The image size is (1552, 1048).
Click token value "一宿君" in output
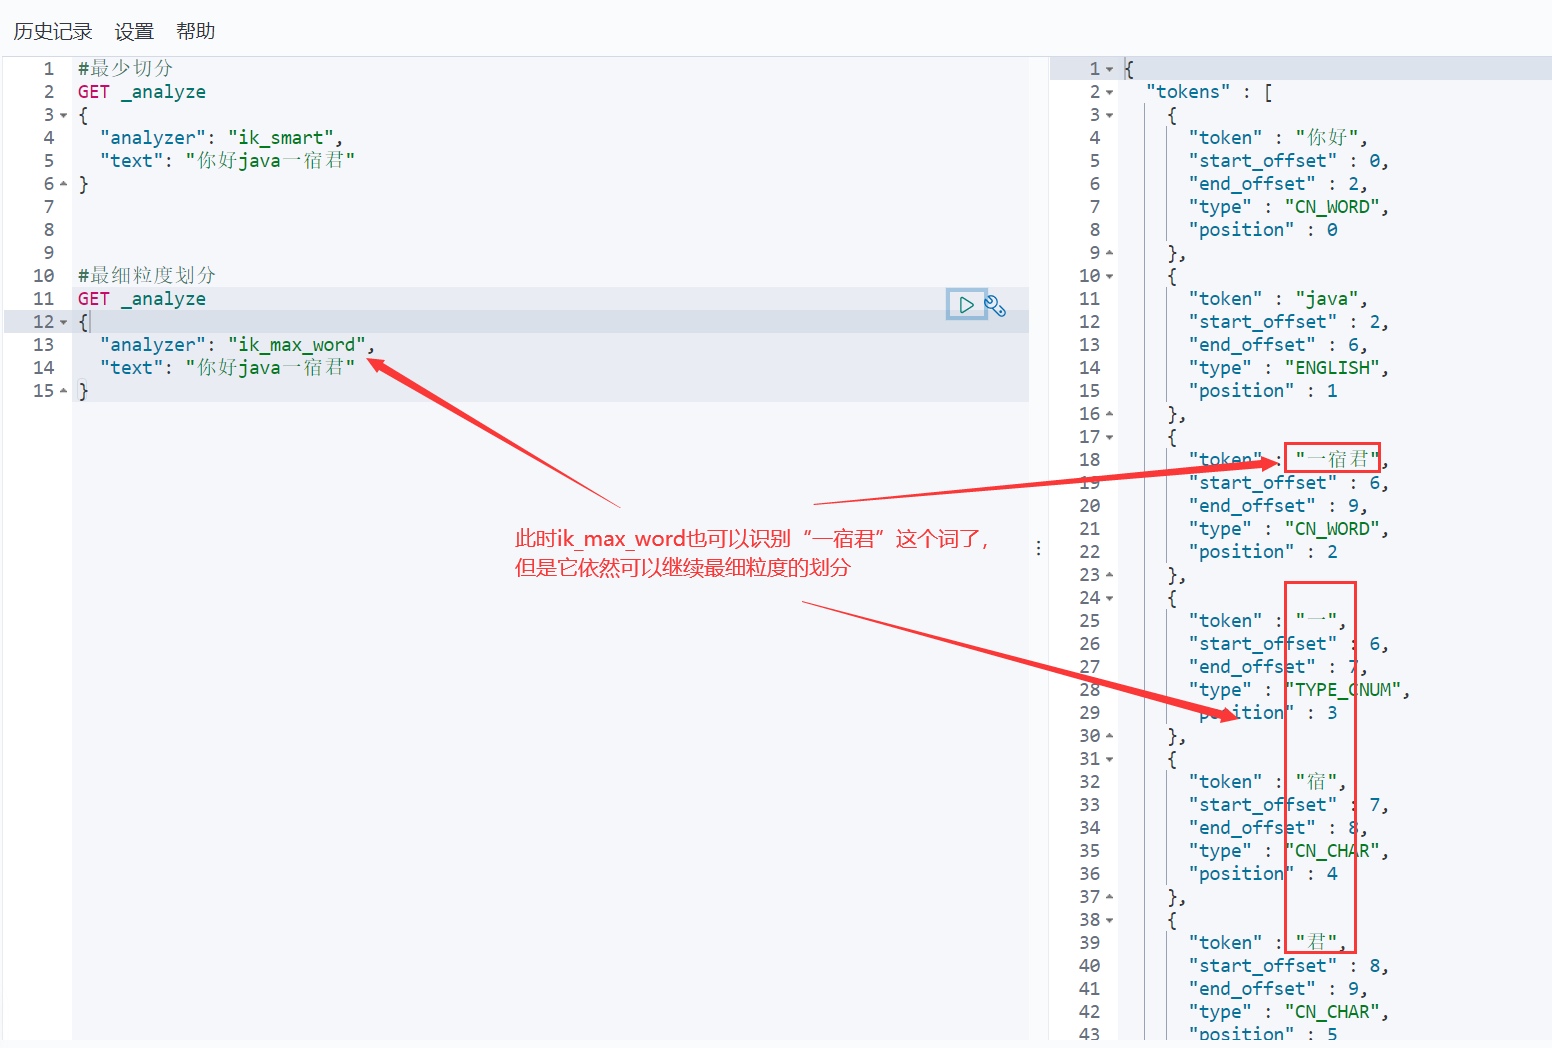pyautogui.click(x=1337, y=460)
